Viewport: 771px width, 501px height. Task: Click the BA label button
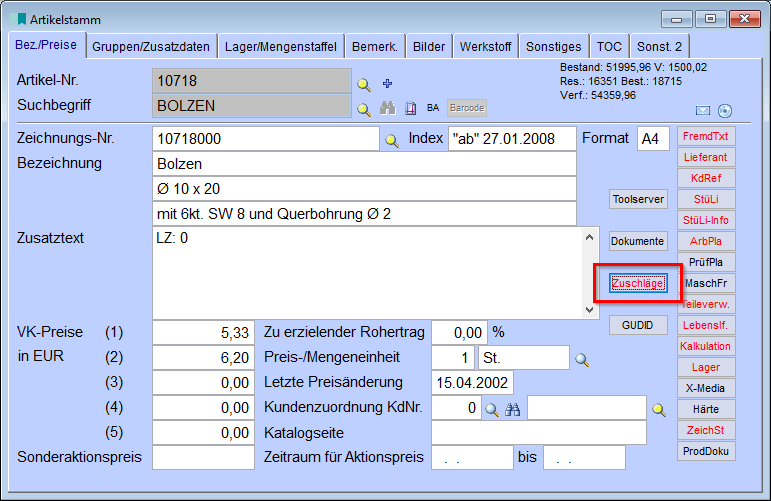433,108
